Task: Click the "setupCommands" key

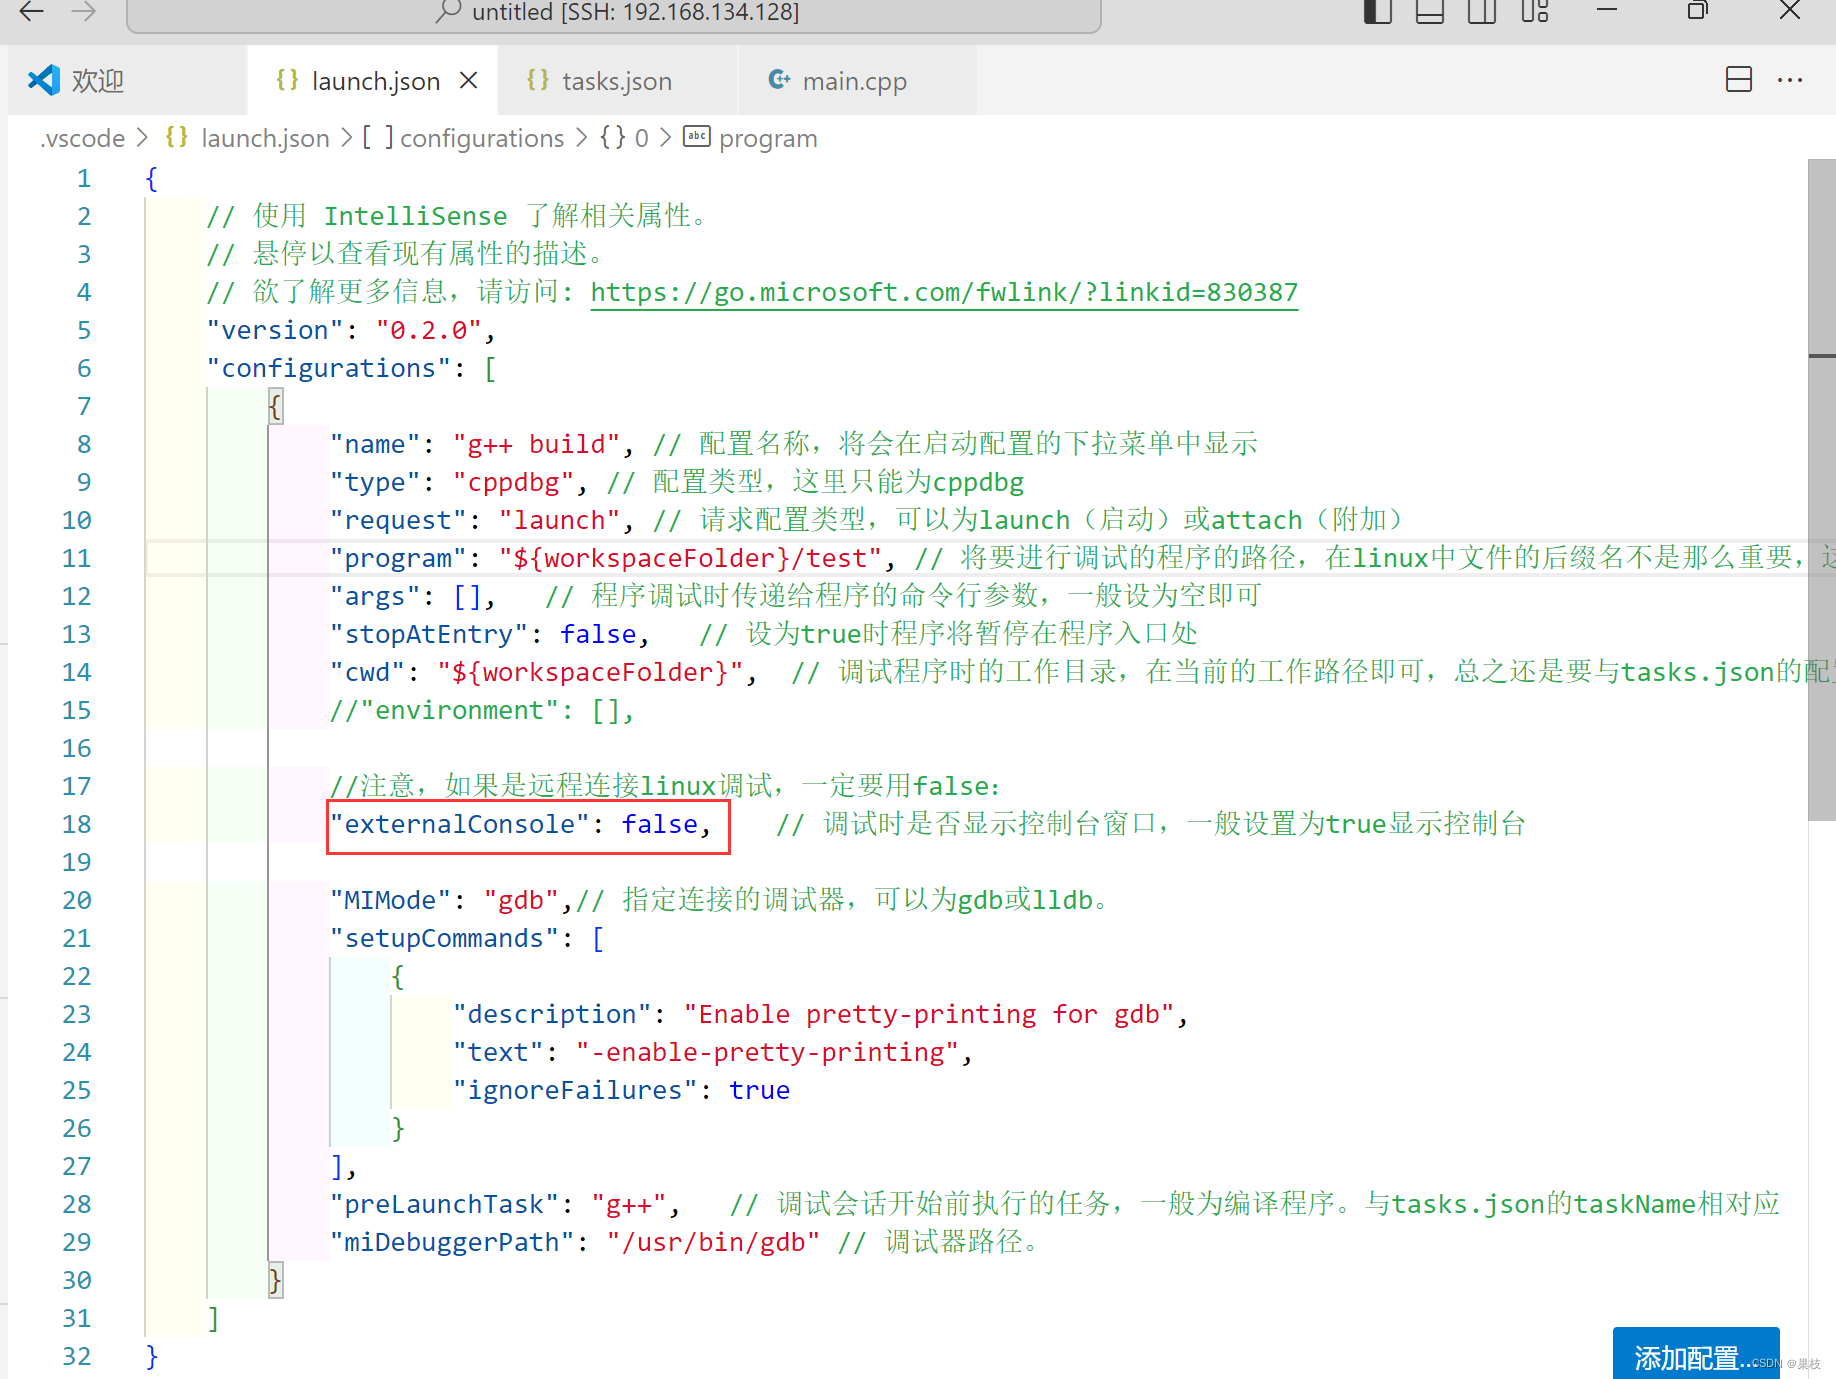Action: (x=445, y=938)
